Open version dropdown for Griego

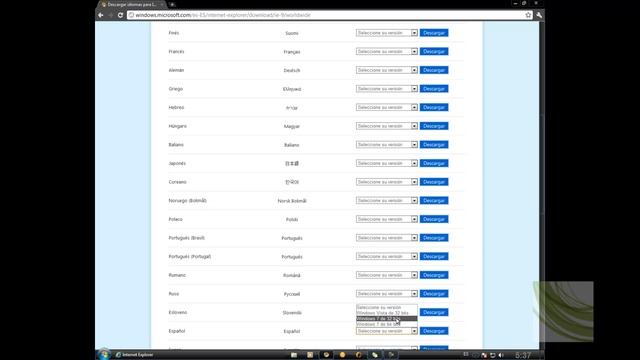(x=387, y=89)
